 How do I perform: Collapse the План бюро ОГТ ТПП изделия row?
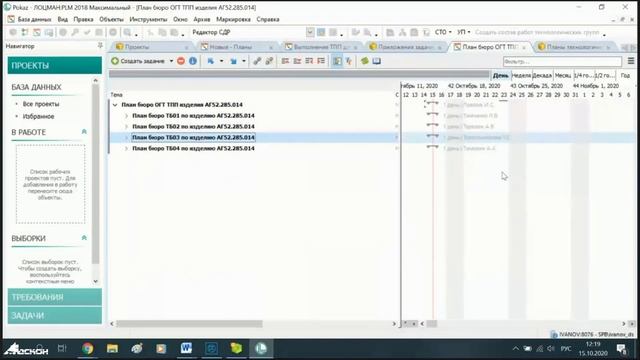tap(115, 105)
